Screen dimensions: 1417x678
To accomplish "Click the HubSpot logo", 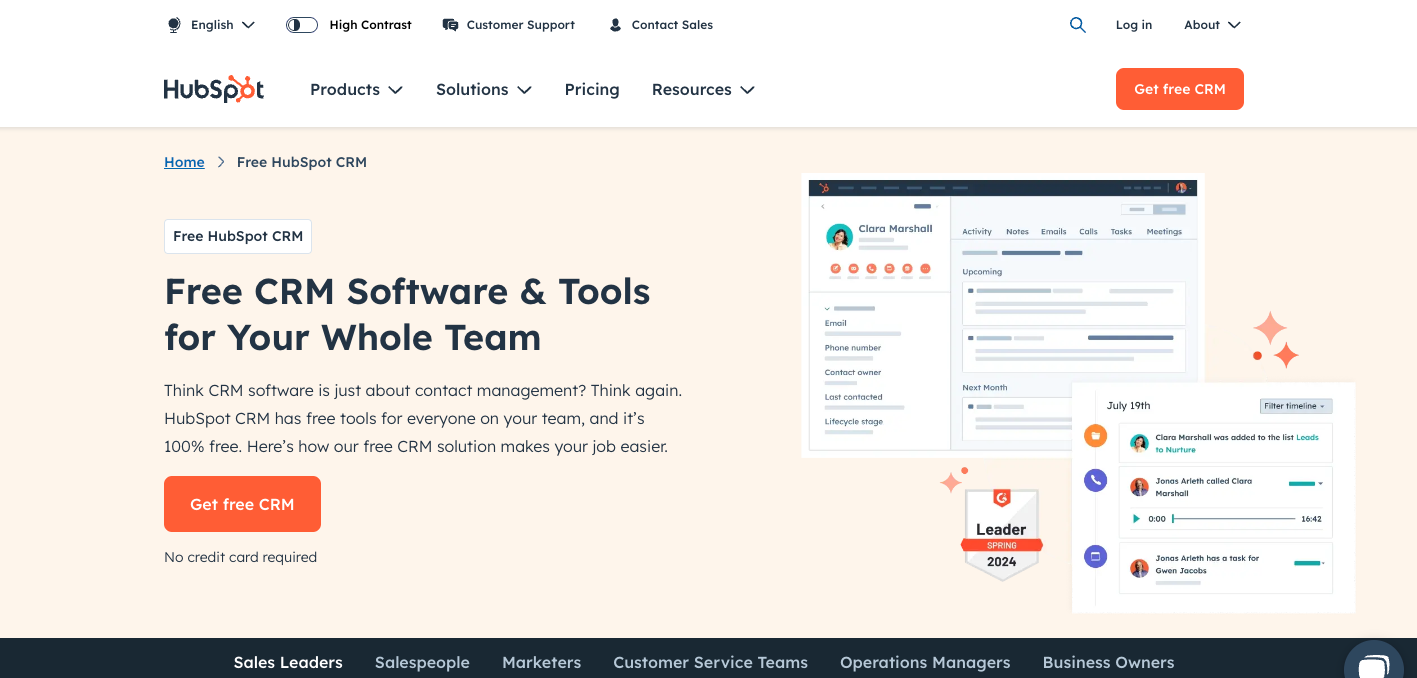I will tap(214, 89).
